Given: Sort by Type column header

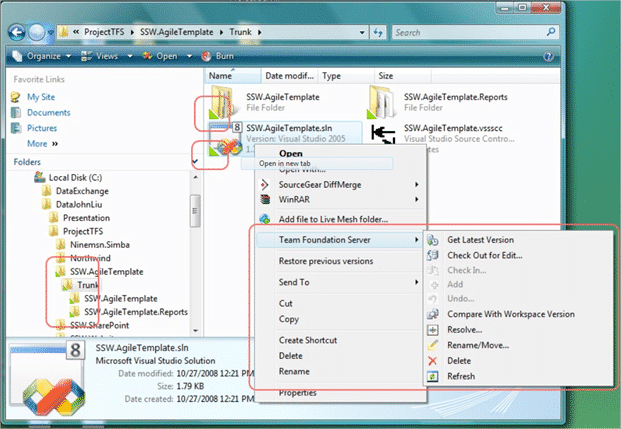Looking at the screenshot, I should tap(346, 76).
